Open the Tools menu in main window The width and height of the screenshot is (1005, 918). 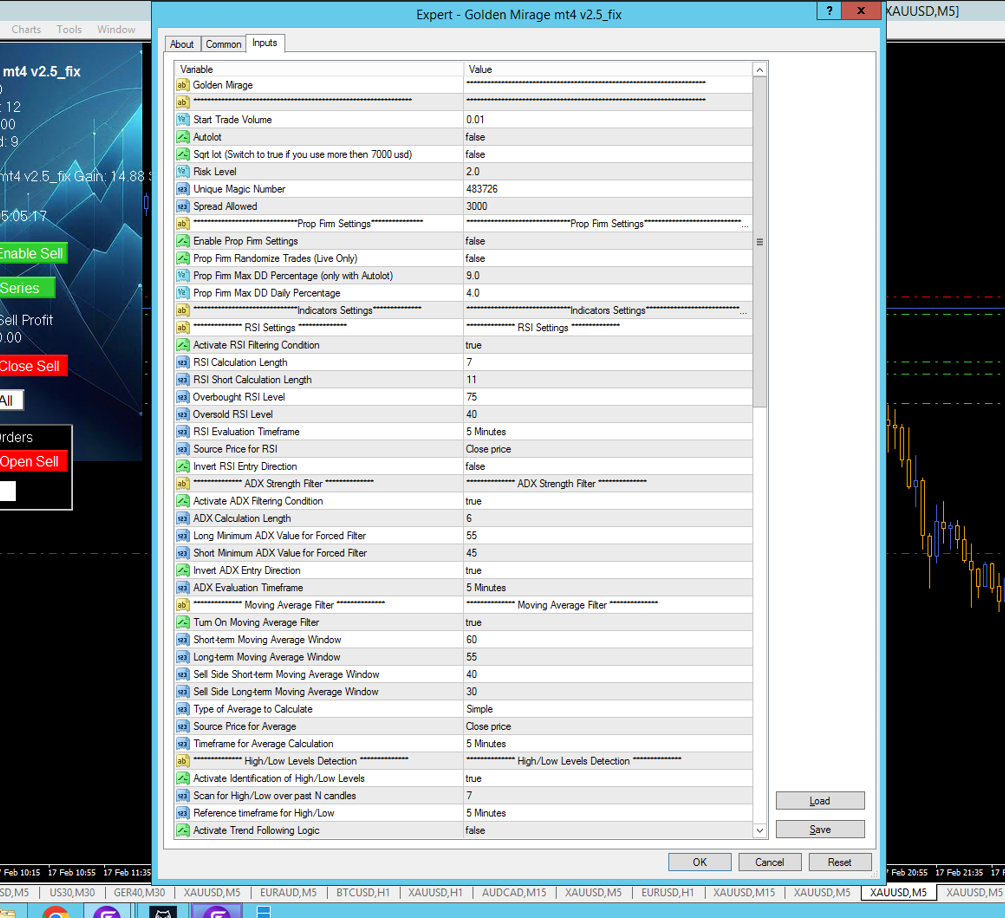pyautogui.click(x=69, y=29)
